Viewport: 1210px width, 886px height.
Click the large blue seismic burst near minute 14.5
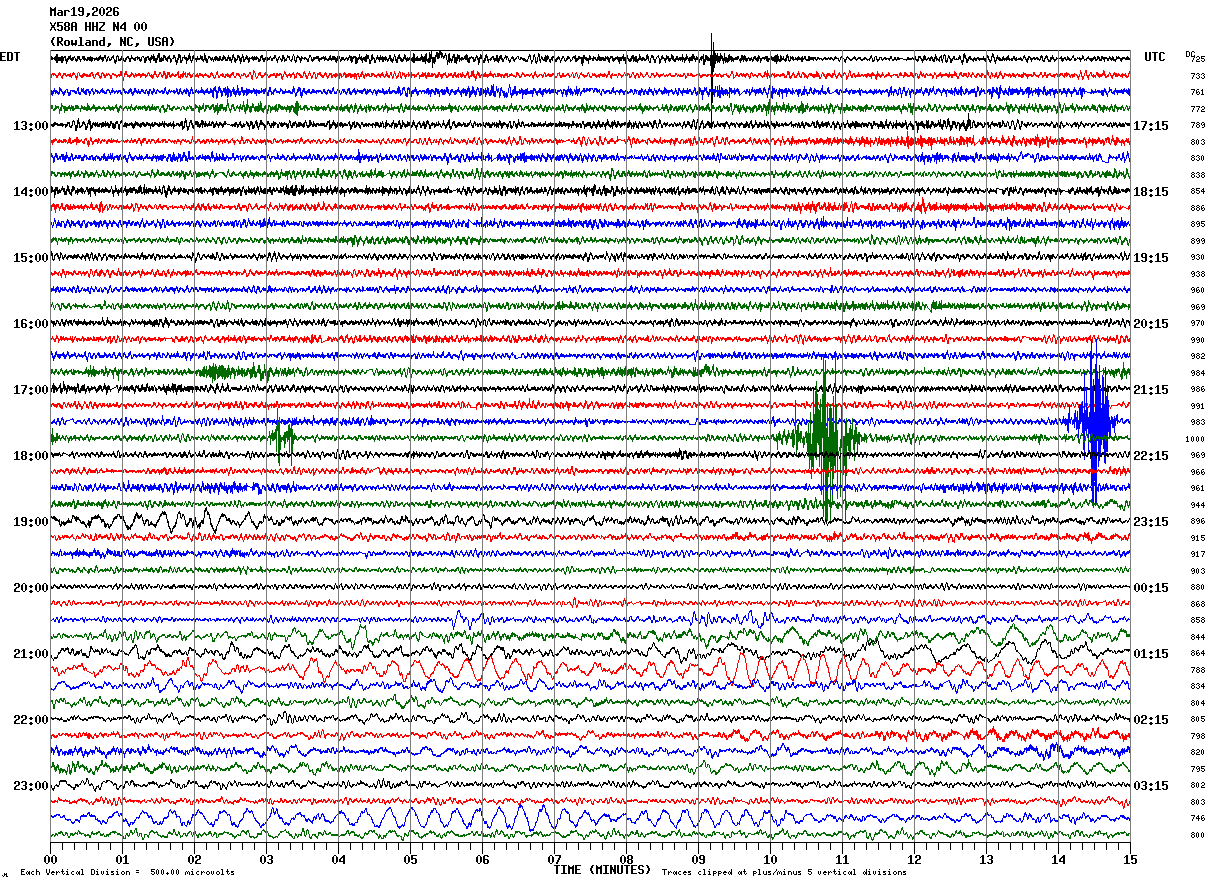click(1094, 421)
